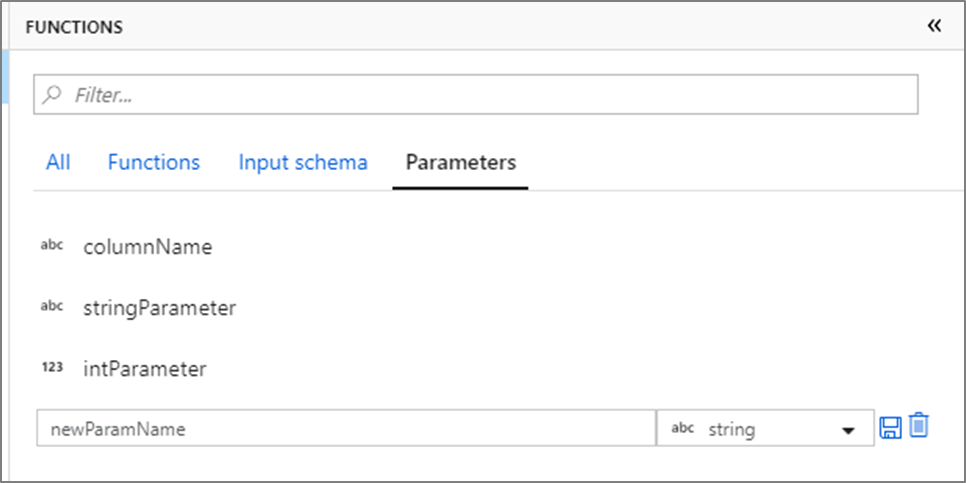Click the abc type icon beside stringParameter
Image resolution: width=966 pixels, height=483 pixels.
[52, 306]
